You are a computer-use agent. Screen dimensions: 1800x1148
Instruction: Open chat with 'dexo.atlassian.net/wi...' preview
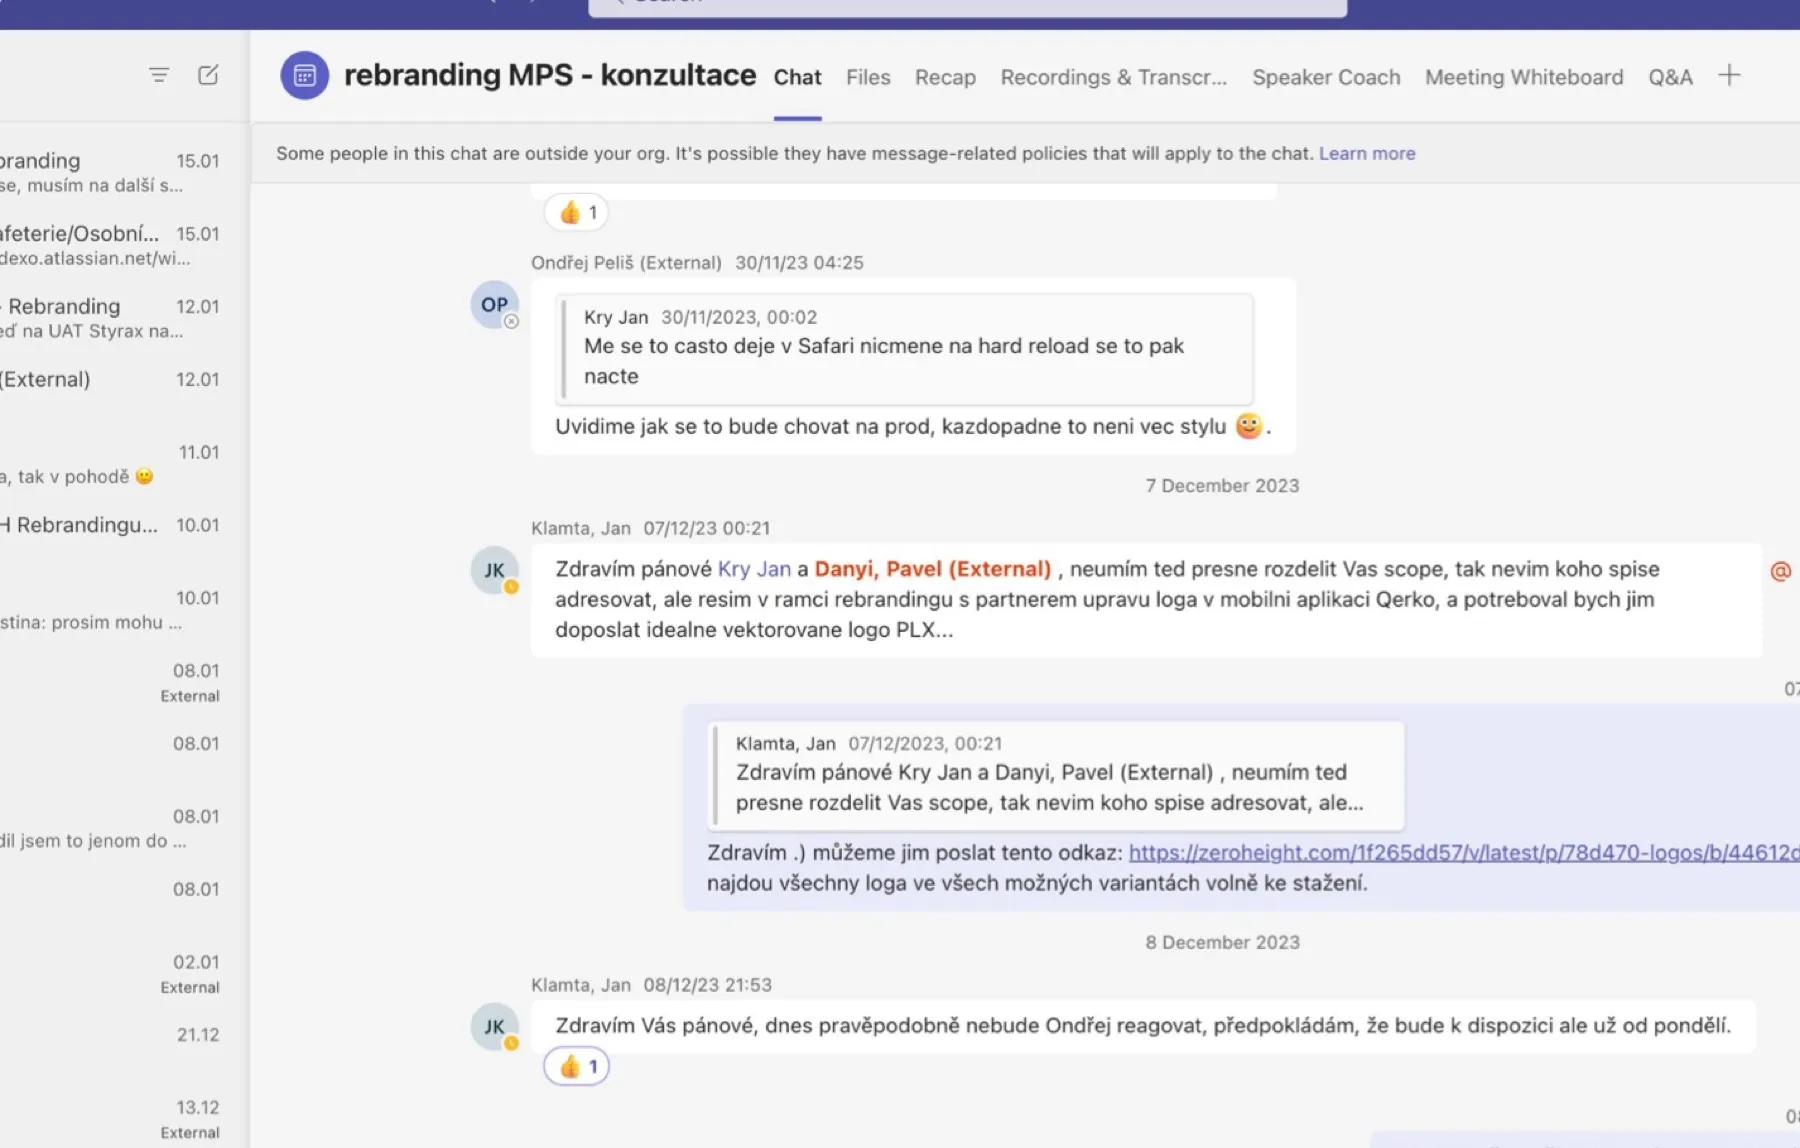pyautogui.click(x=110, y=245)
